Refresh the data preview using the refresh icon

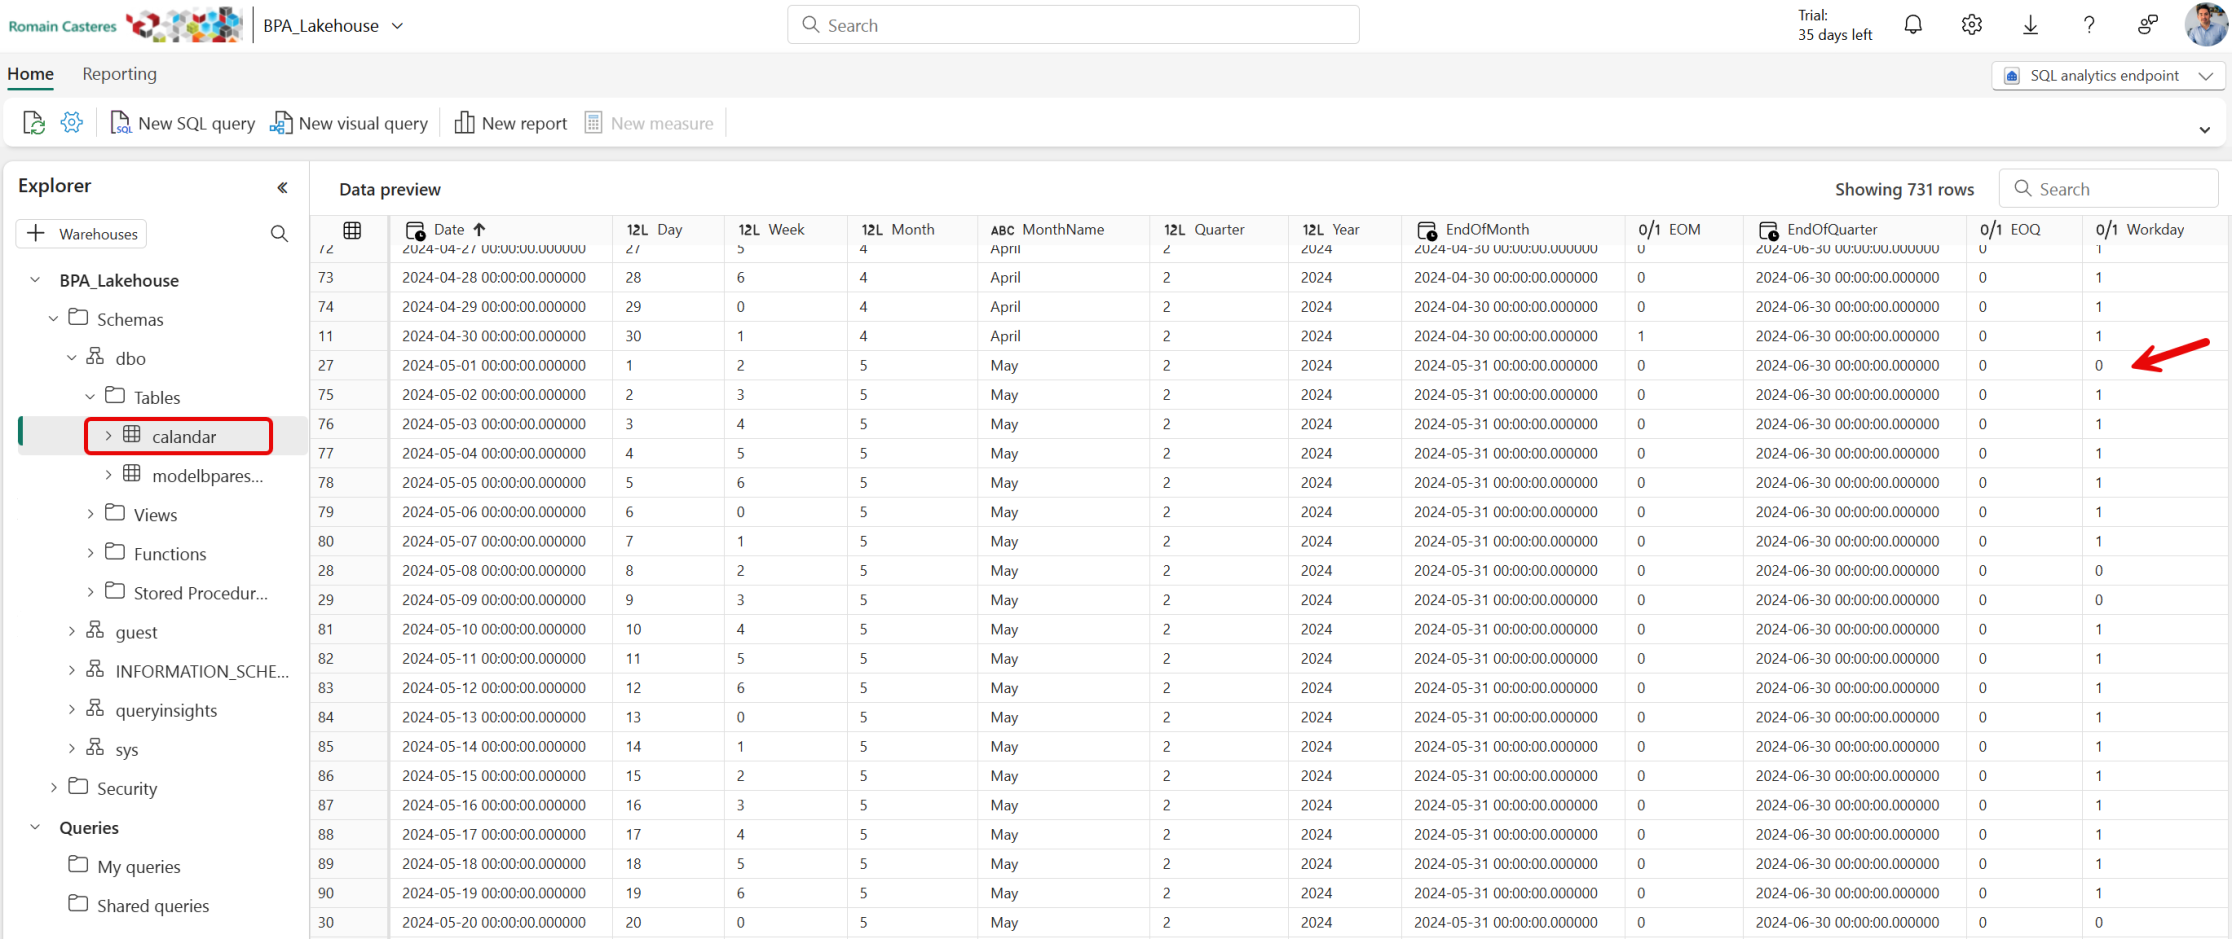tap(33, 122)
